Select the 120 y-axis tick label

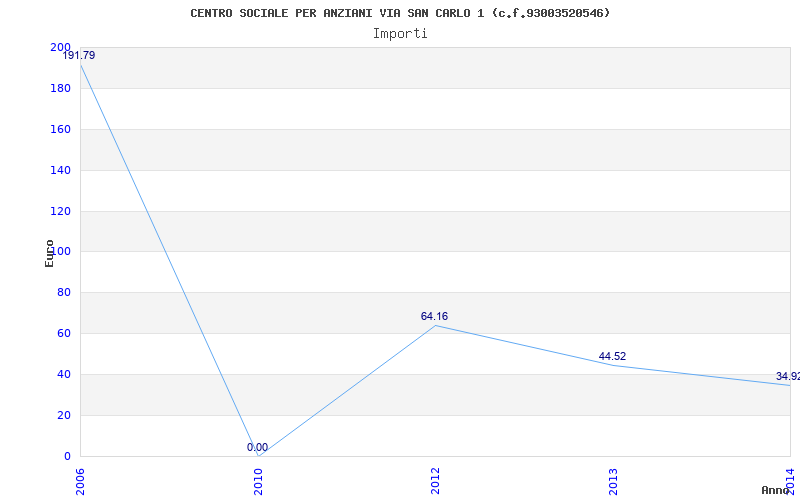[60, 211]
